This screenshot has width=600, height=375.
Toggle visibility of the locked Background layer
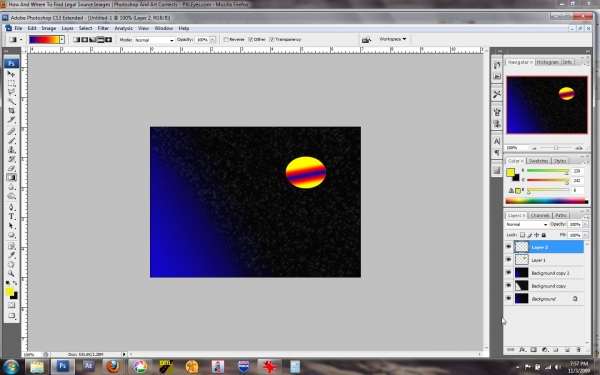(x=509, y=298)
